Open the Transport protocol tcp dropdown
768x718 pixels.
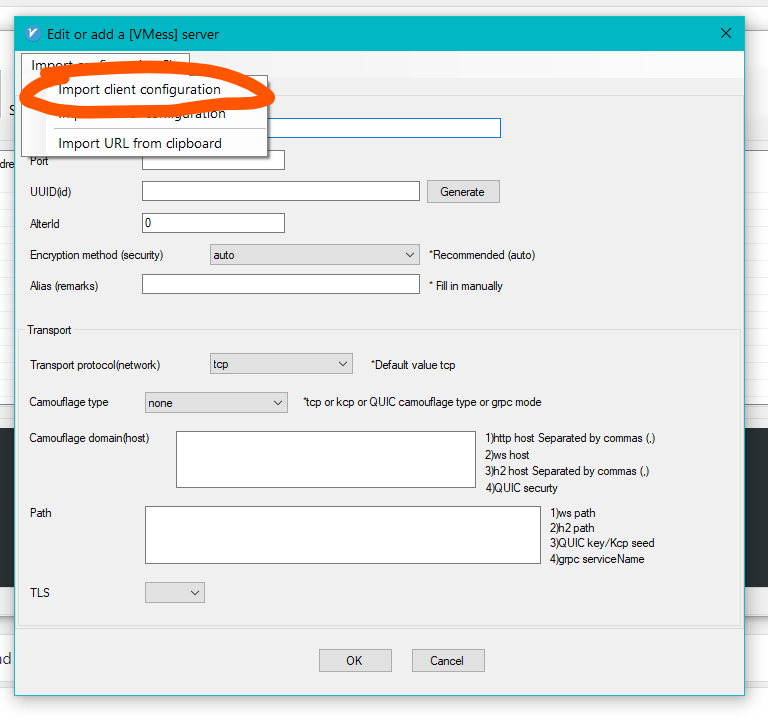[281, 364]
